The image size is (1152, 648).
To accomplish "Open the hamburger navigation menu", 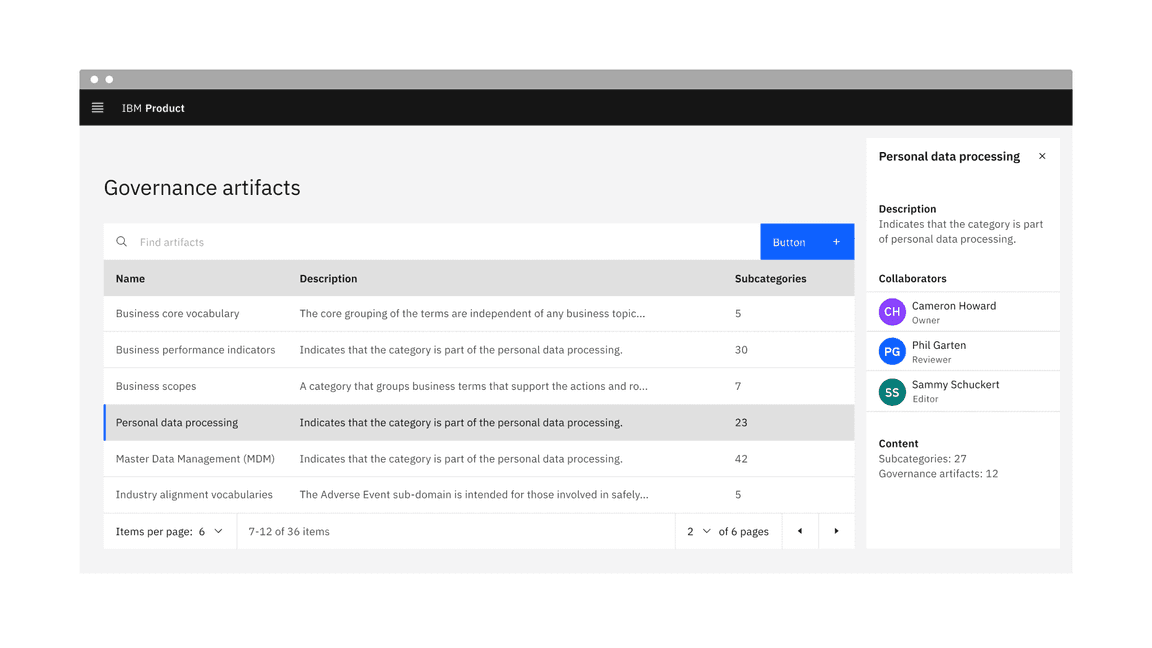I will [97, 107].
